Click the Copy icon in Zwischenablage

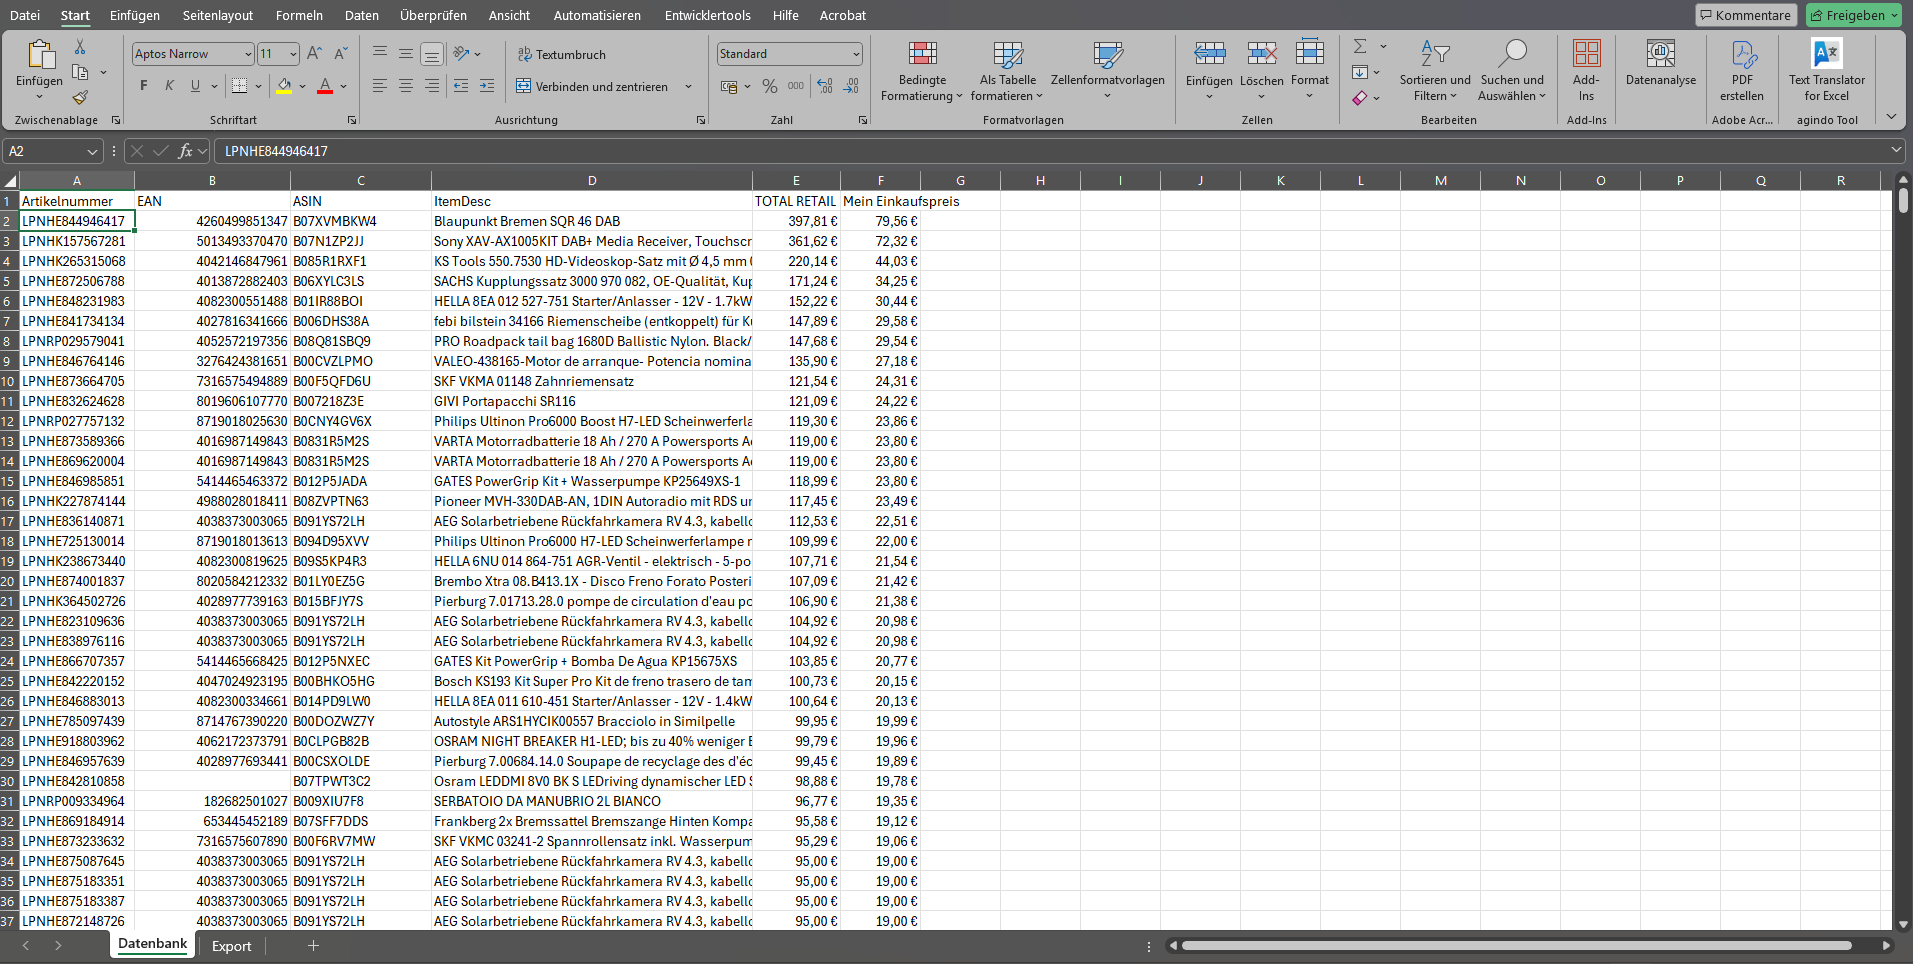pos(81,72)
